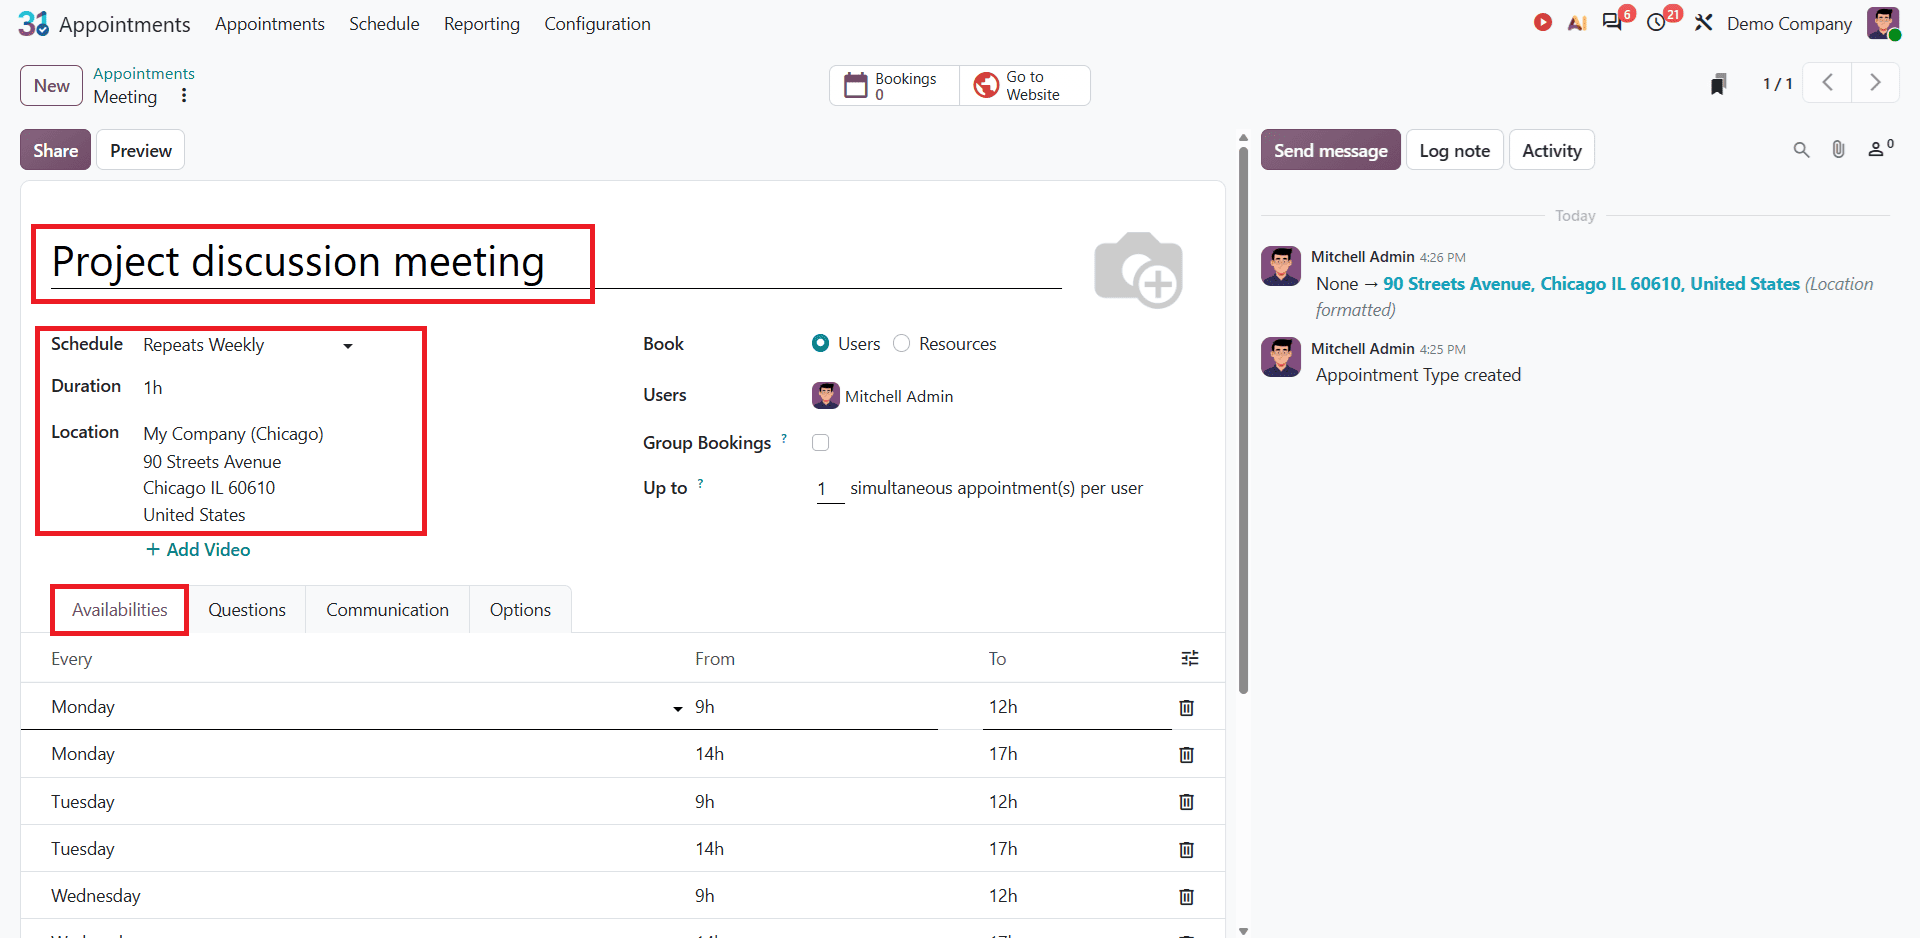Open conversations icon with badge 6
1920x938 pixels.
pos(1613,22)
